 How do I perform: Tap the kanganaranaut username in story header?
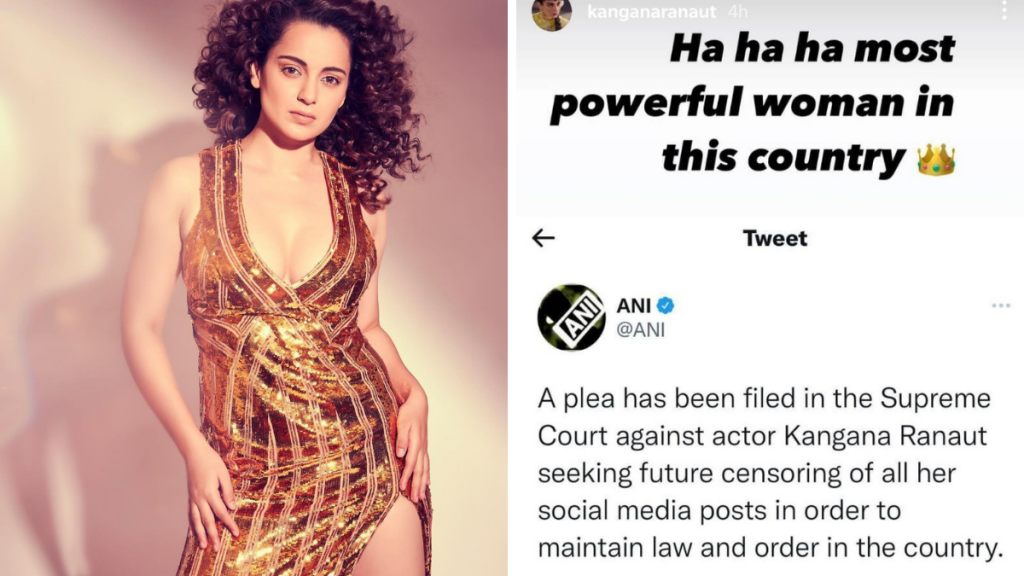pos(652,12)
